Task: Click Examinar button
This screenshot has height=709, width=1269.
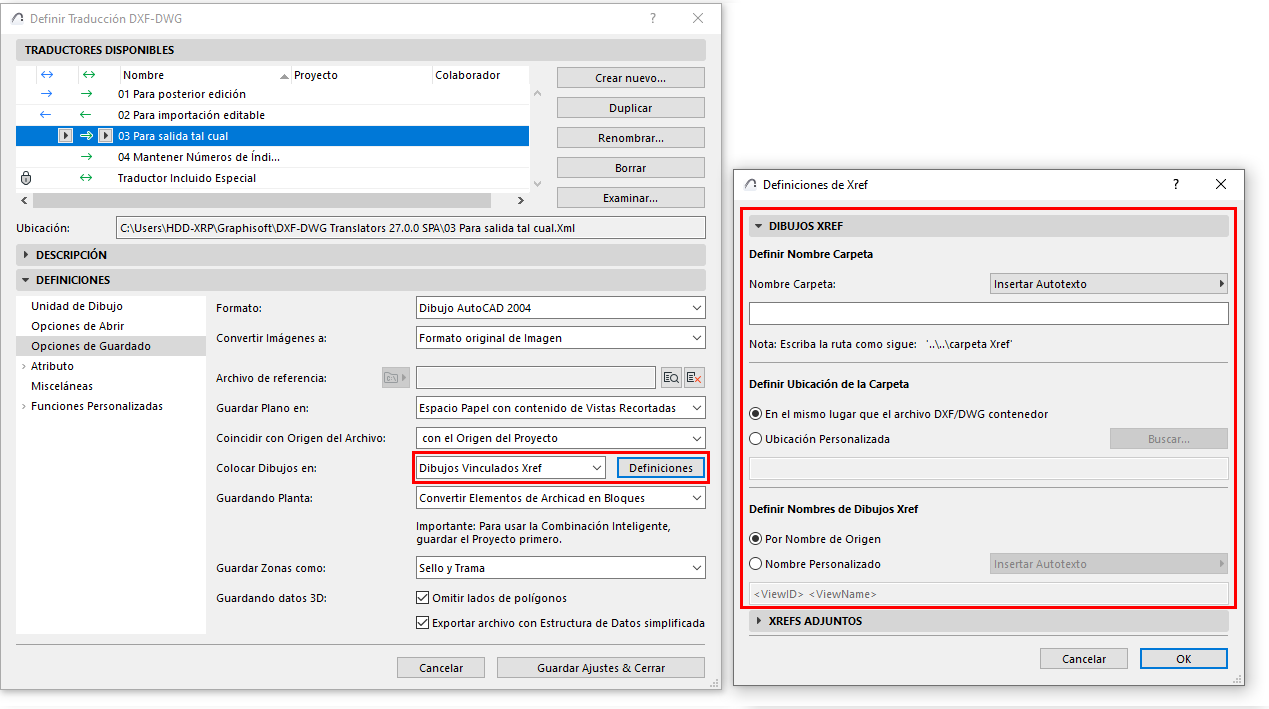Action: pos(631,198)
